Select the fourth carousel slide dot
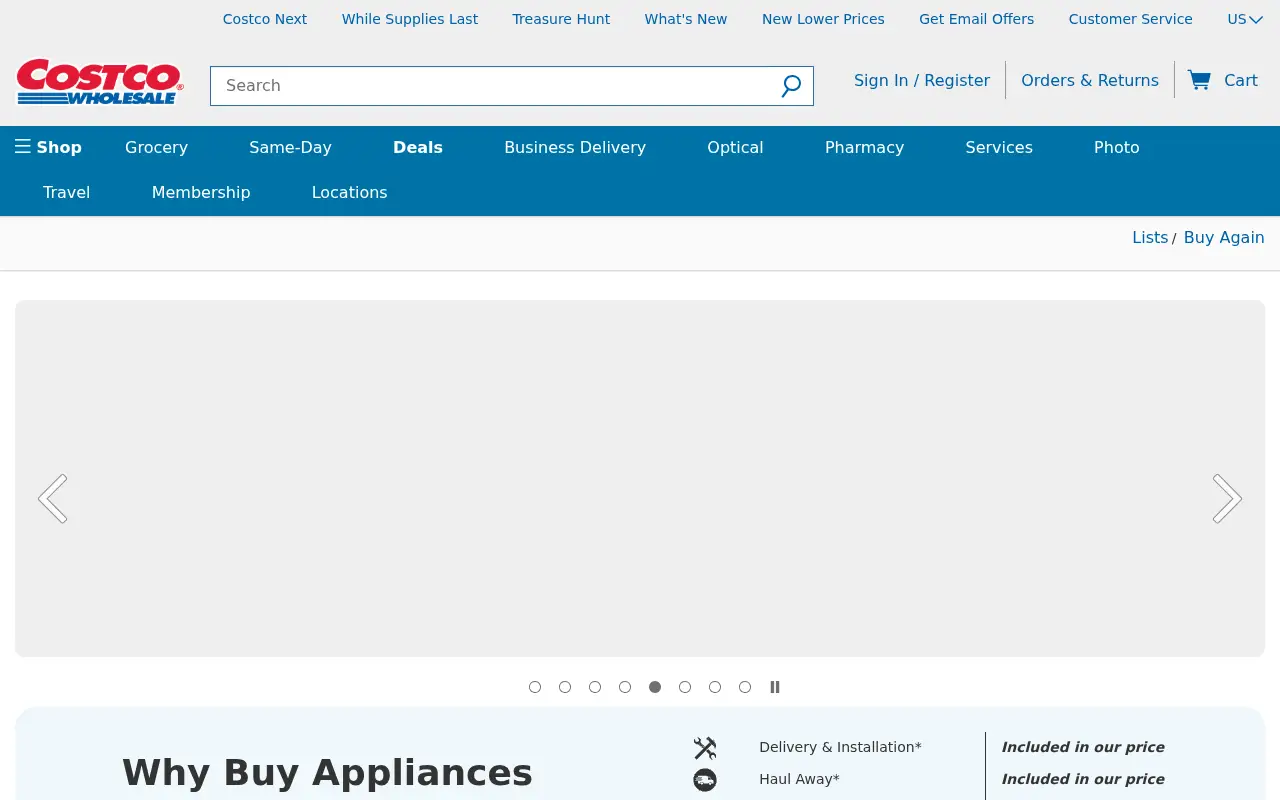Viewport: 1280px width, 800px height. (x=625, y=687)
